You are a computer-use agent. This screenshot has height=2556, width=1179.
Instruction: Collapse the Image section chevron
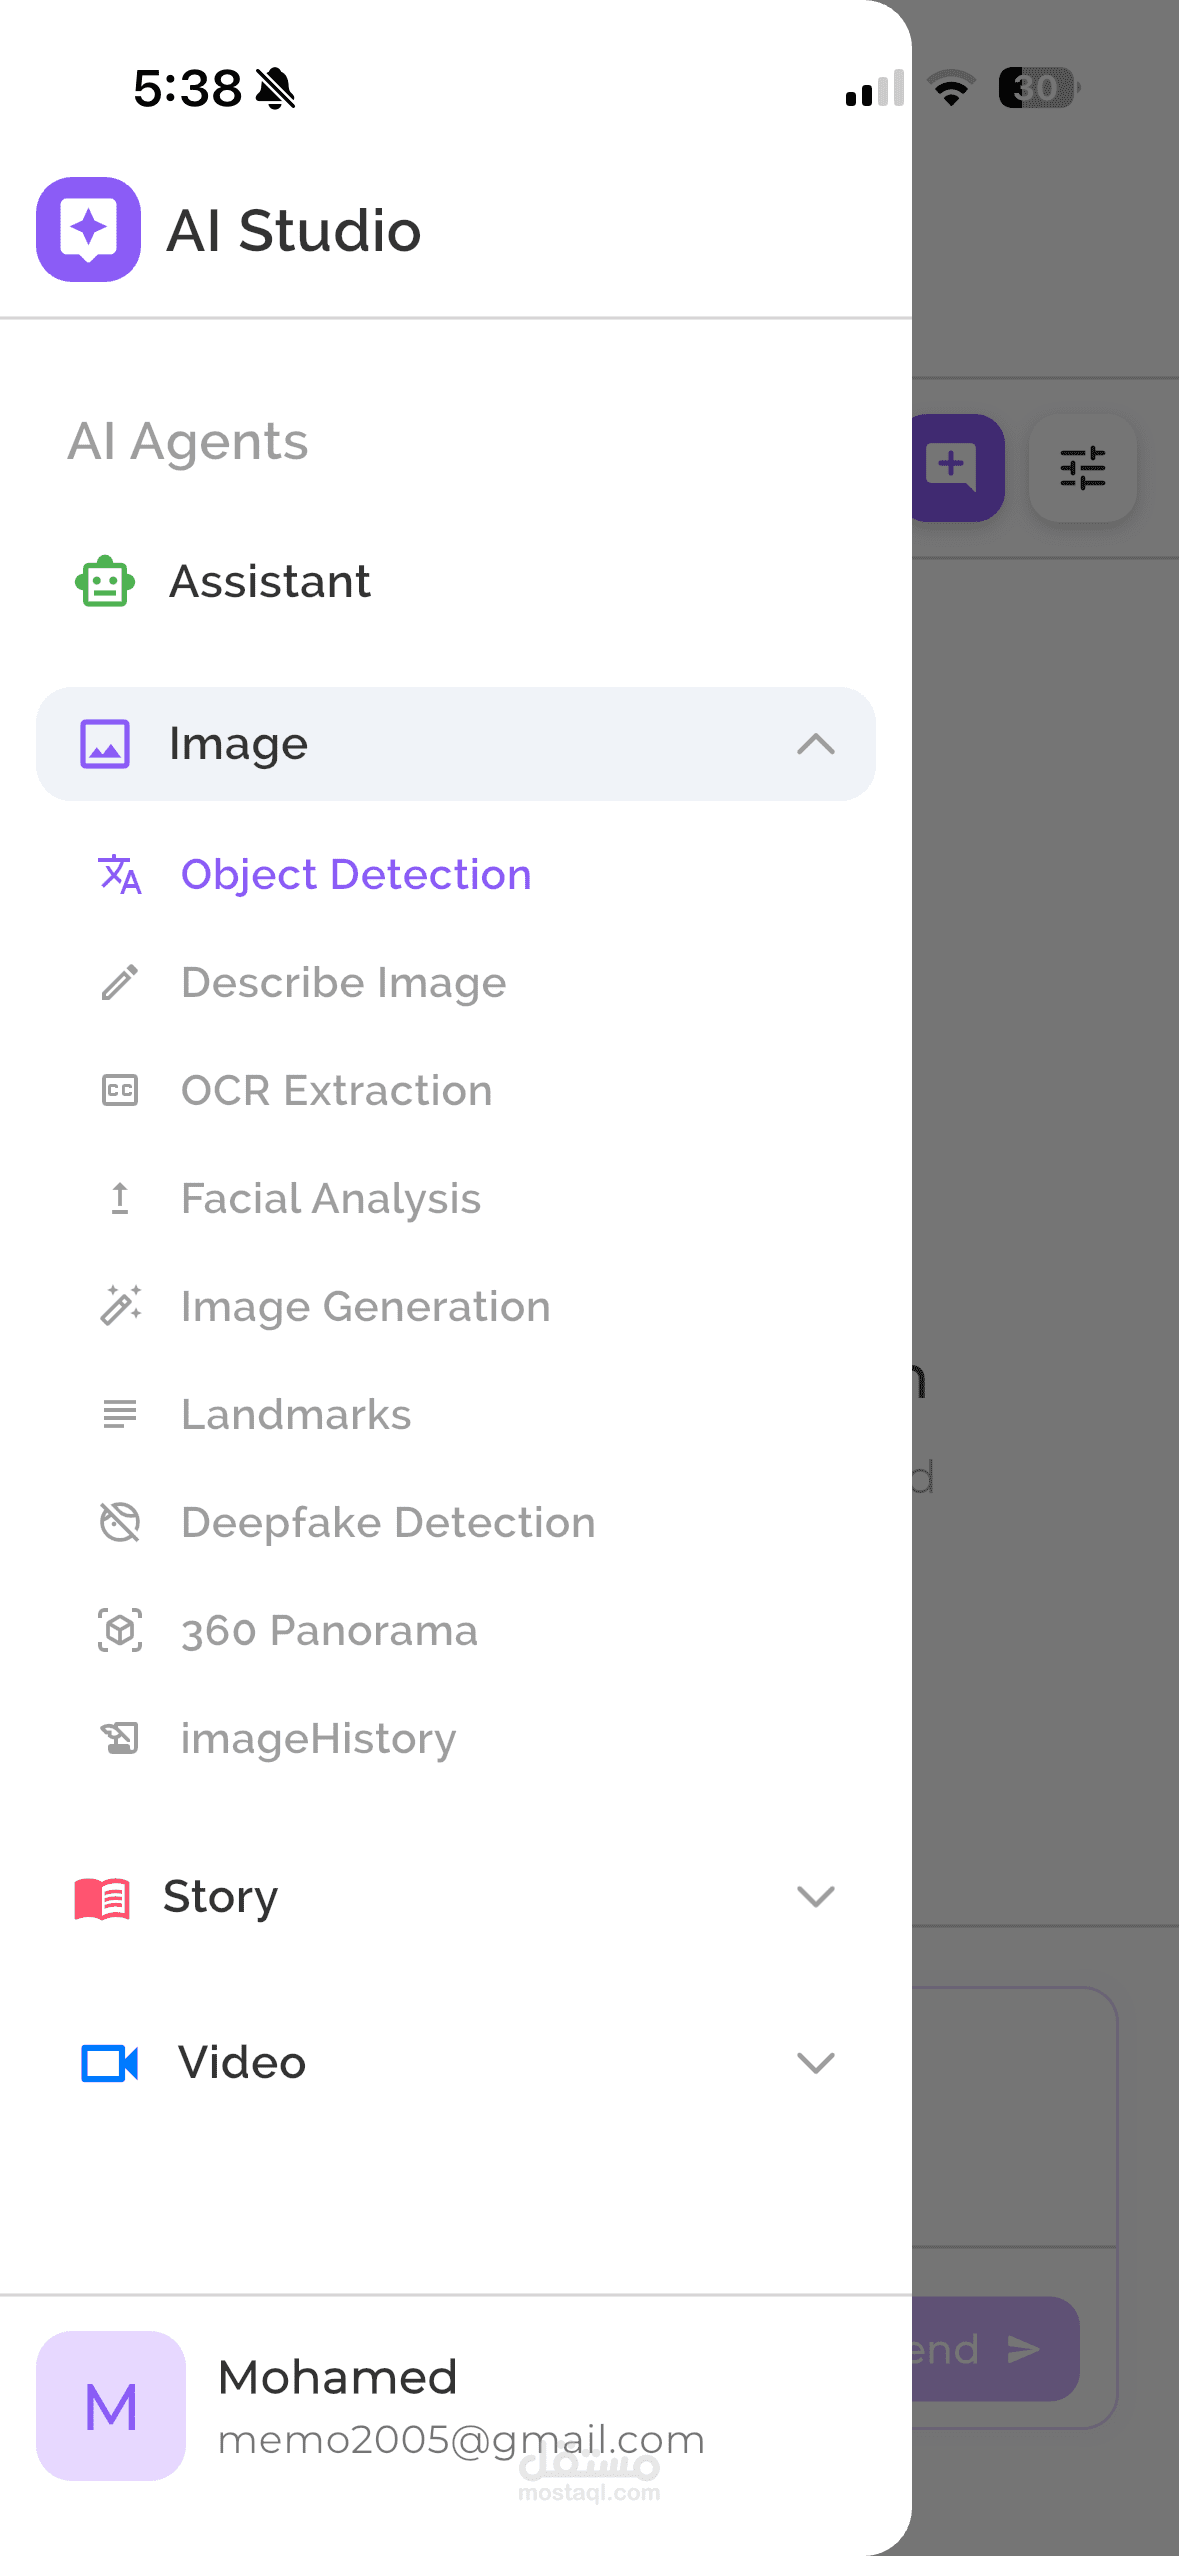pos(815,744)
